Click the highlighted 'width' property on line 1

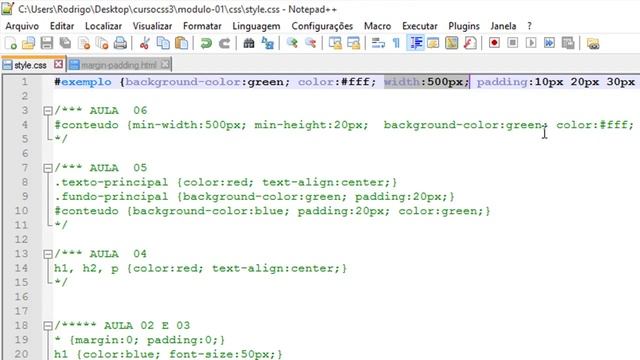402,82
